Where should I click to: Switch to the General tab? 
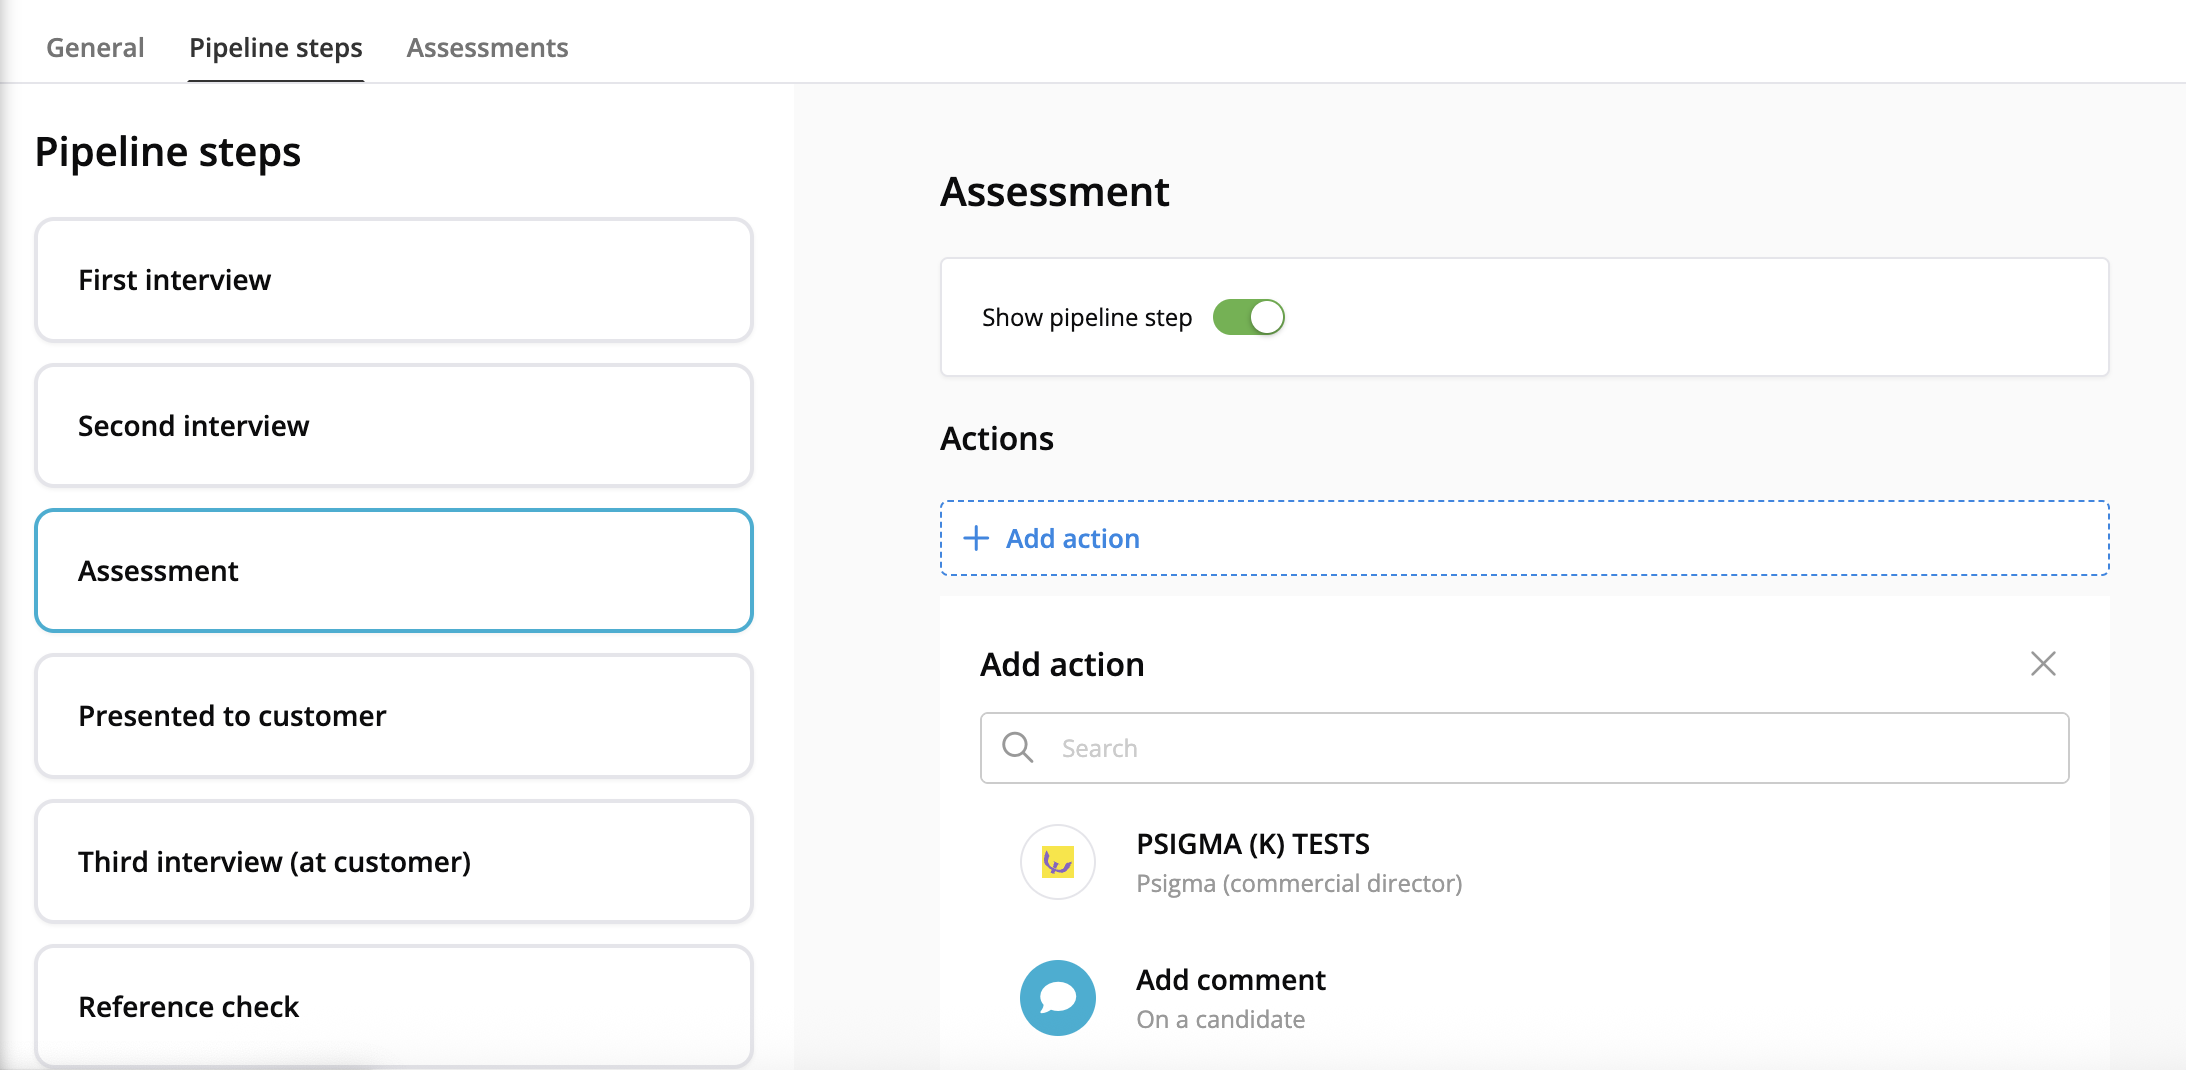tap(95, 47)
